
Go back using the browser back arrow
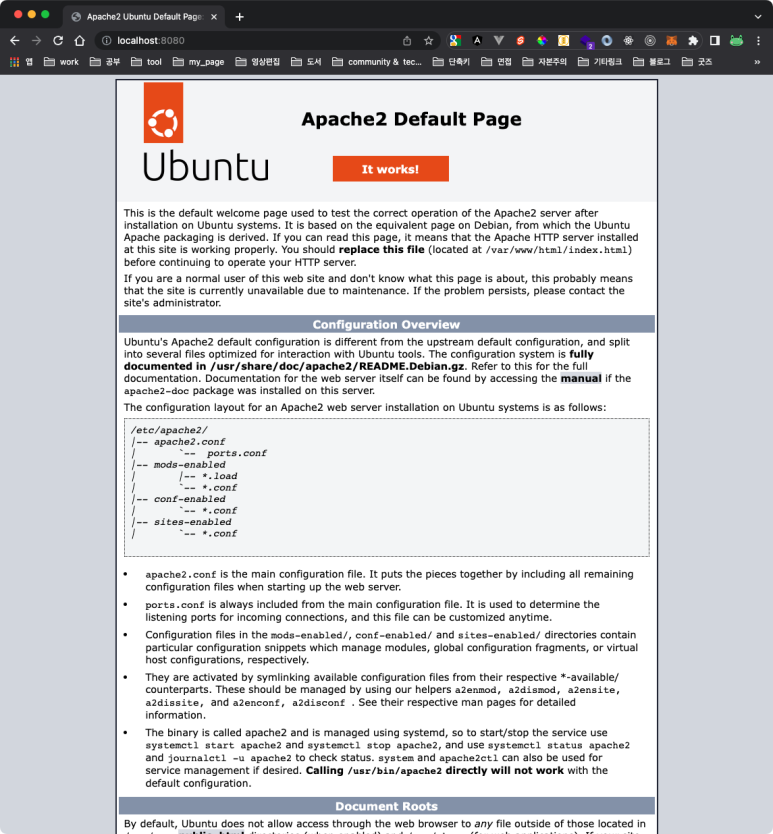(x=15, y=40)
